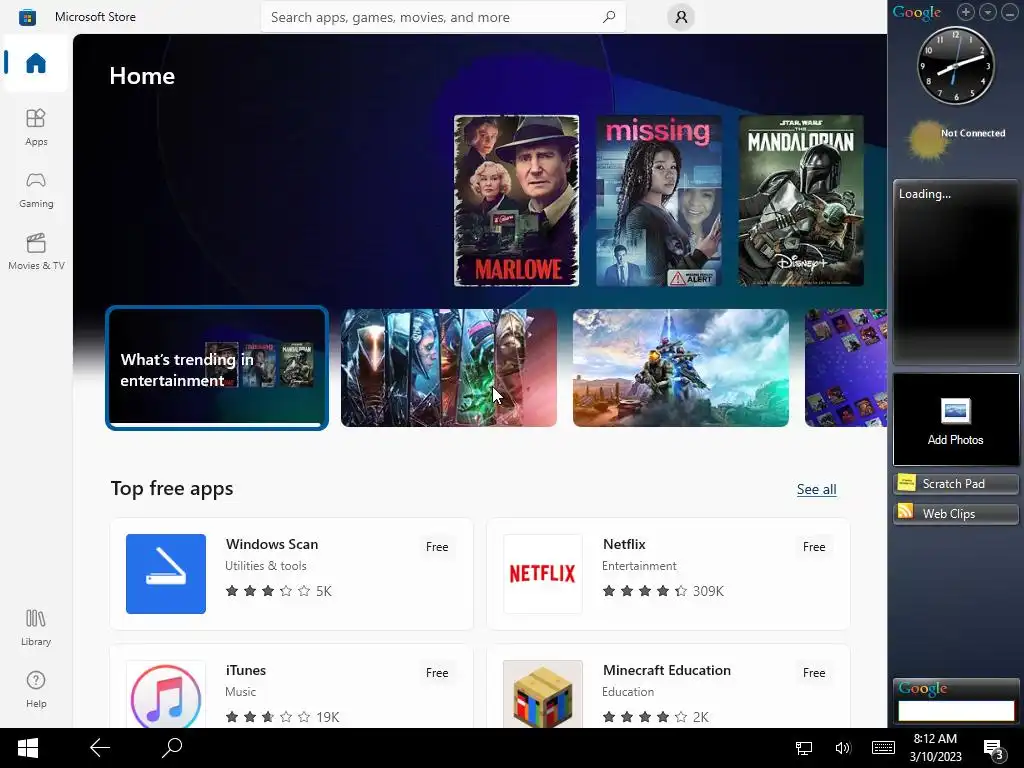Image resolution: width=1024 pixels, height=768 pixels.
Task: Open the Windows Scan app title
Action: pyautogui.click(x=272, y=544)
